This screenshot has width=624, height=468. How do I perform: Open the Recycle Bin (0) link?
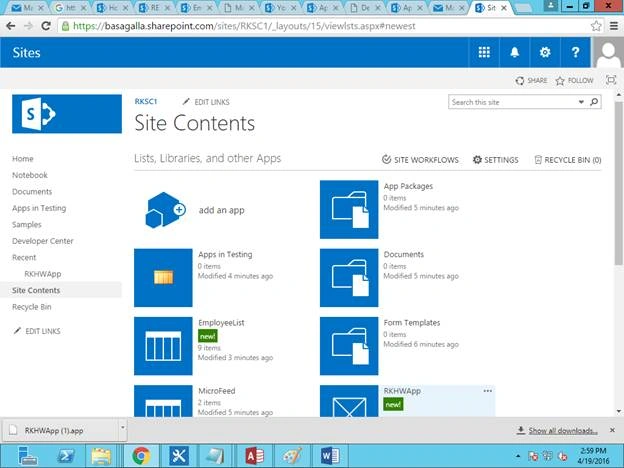coord(567,160)
